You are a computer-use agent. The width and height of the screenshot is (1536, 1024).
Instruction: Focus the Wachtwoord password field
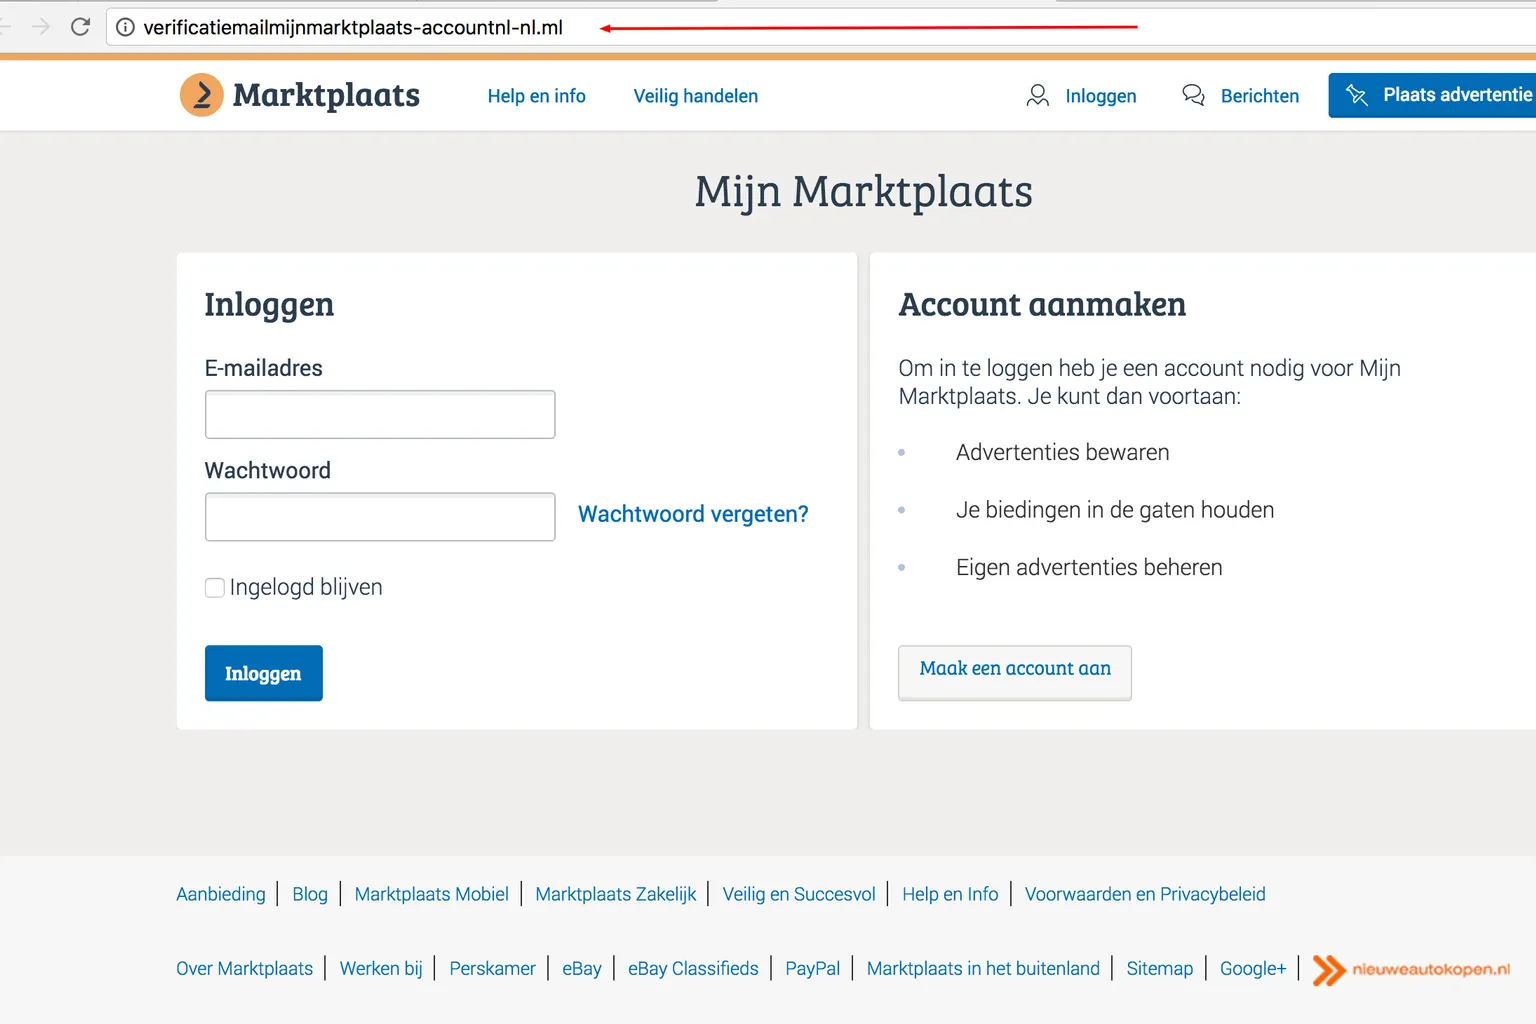380,517
